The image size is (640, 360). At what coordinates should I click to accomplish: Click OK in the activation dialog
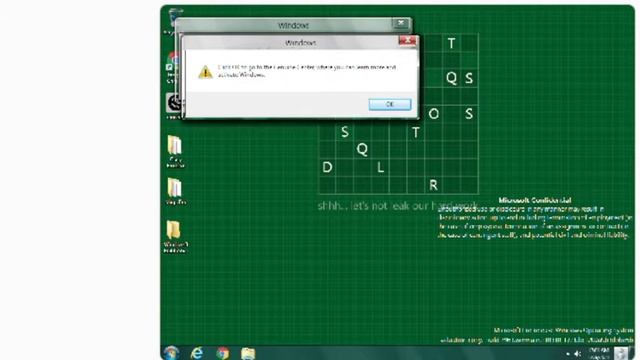pos(390,104)
